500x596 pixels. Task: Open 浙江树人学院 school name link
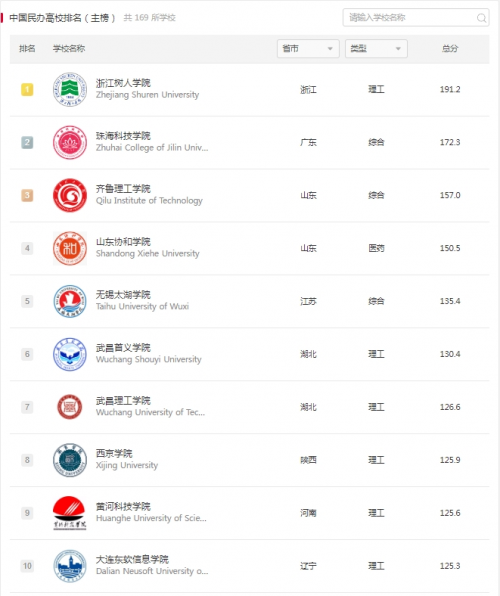tap(123, 83)
